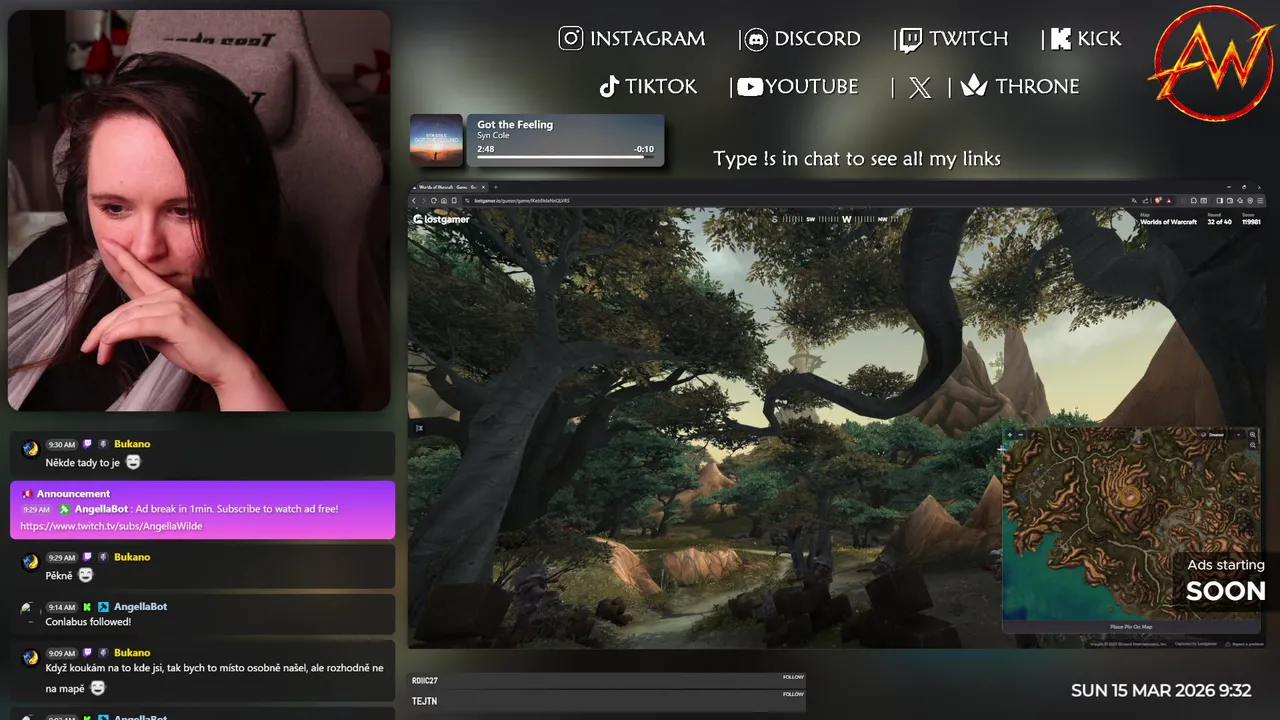Image resolution: width=1280 pixels, height=720 pixels.
Task: Click the Follow label beside RDIIC27
Action: coord(793,677)
